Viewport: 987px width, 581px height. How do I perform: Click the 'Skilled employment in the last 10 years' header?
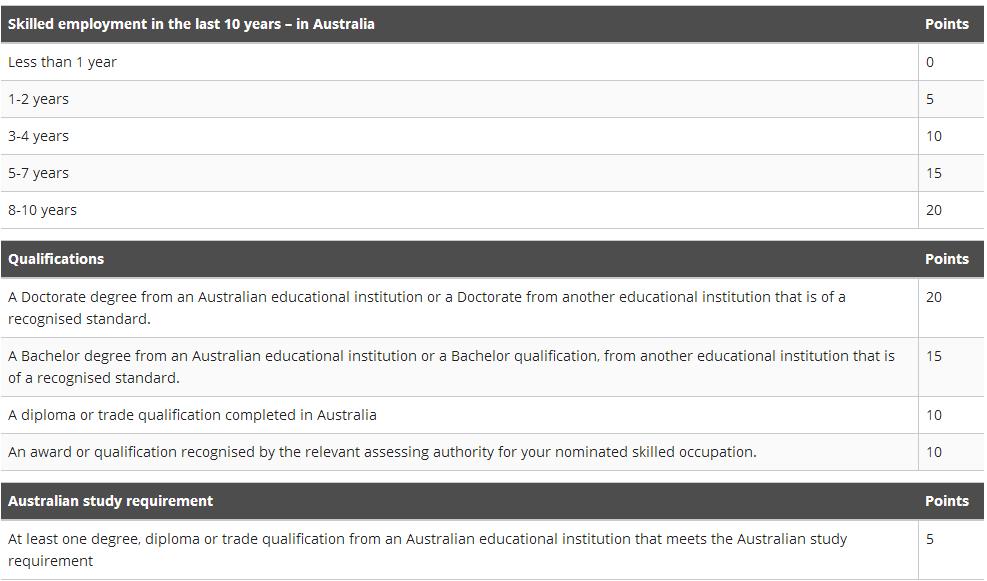[x=191, y=24]
